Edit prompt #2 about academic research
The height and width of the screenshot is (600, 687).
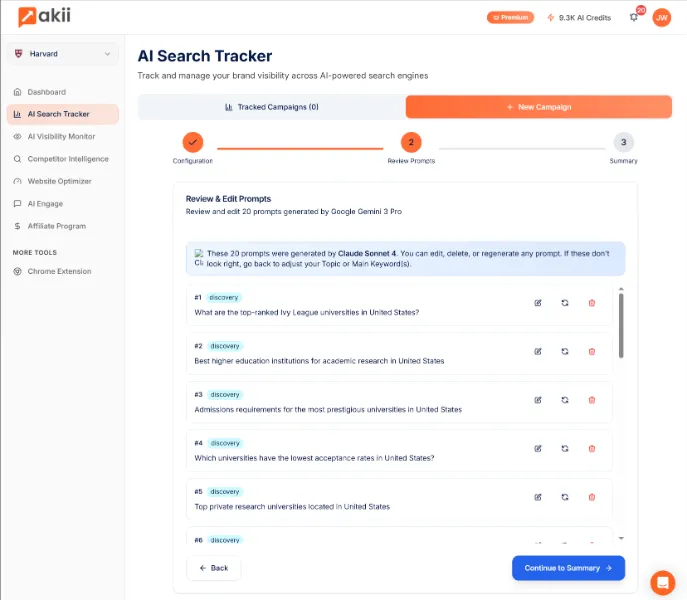538,351
